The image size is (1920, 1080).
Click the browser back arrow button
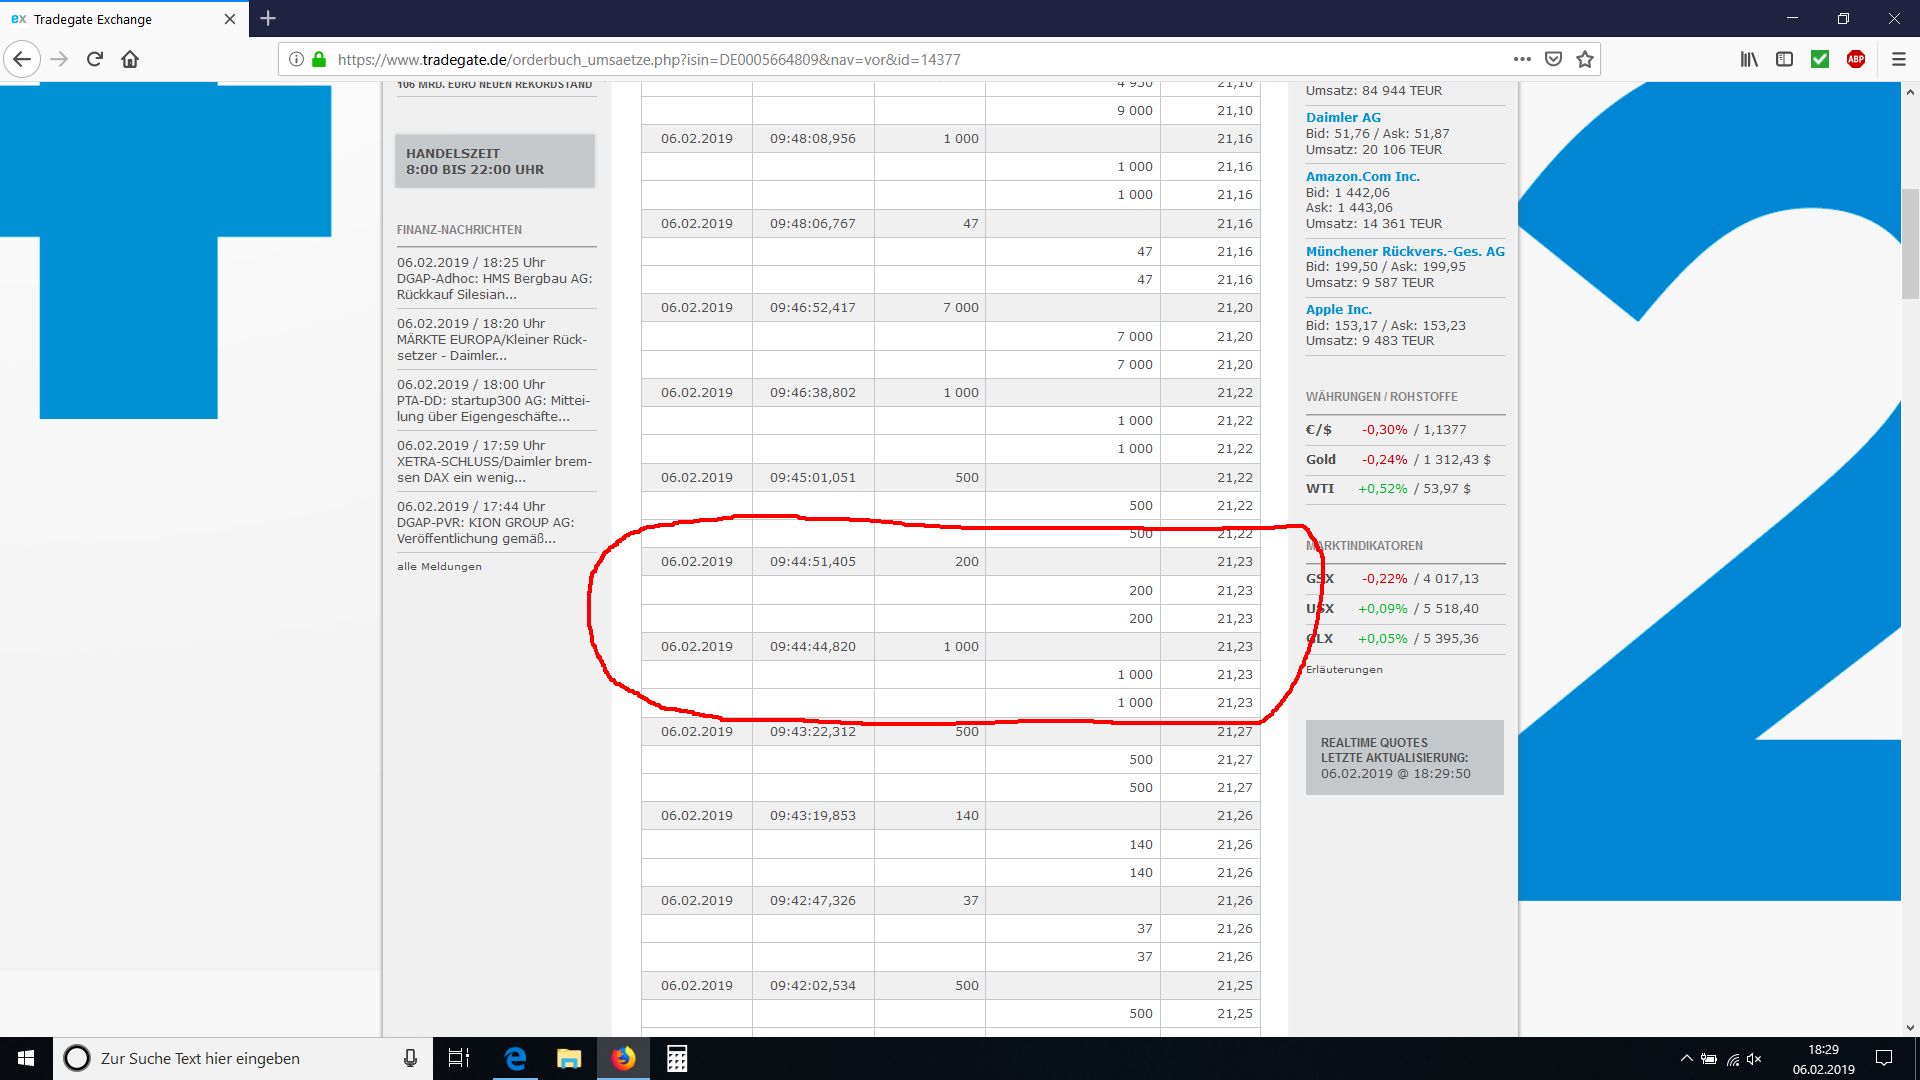[x=22, y=59]
